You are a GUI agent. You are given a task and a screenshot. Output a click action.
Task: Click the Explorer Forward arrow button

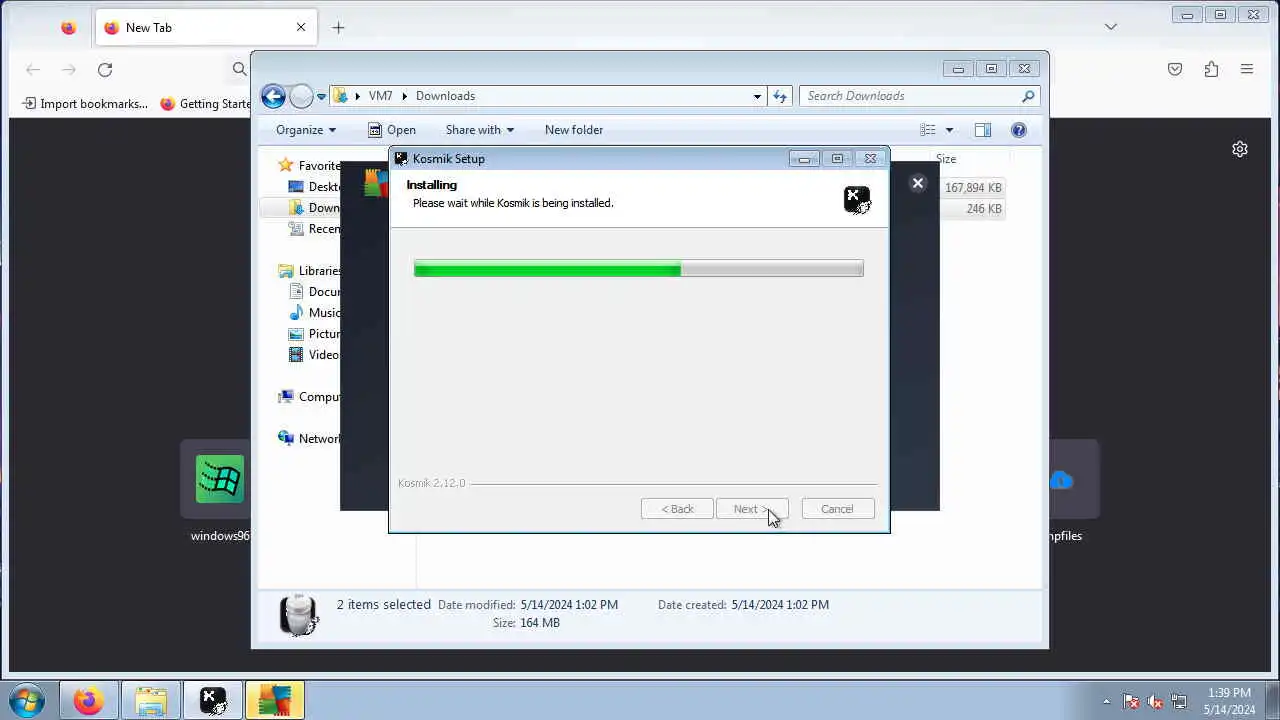301,96
